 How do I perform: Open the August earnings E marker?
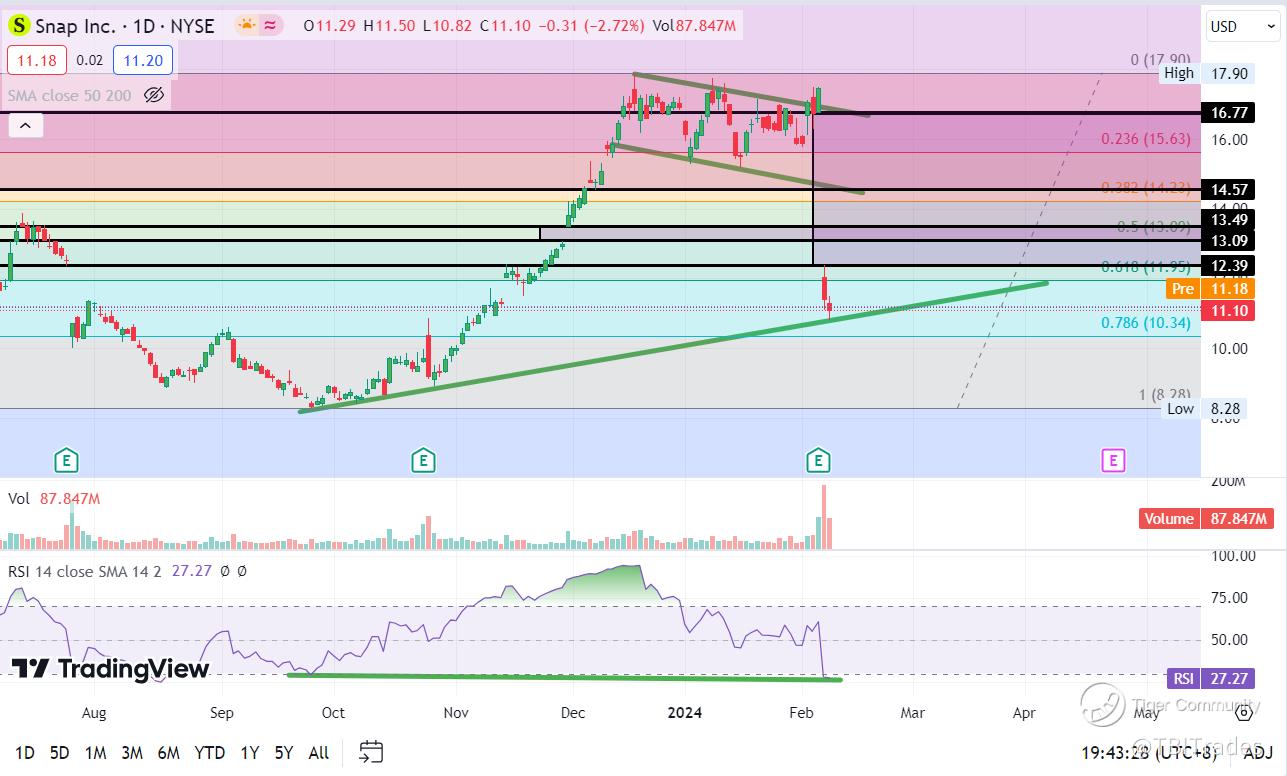coord(66,460)
